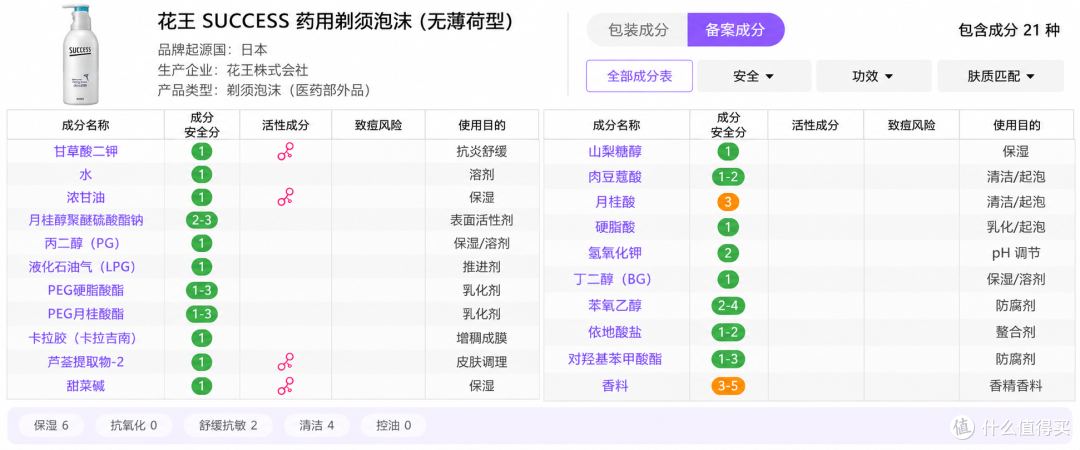Open ingredient link 水
Image resolution: width=1080 pixels, height=450 pixels.
86,174
